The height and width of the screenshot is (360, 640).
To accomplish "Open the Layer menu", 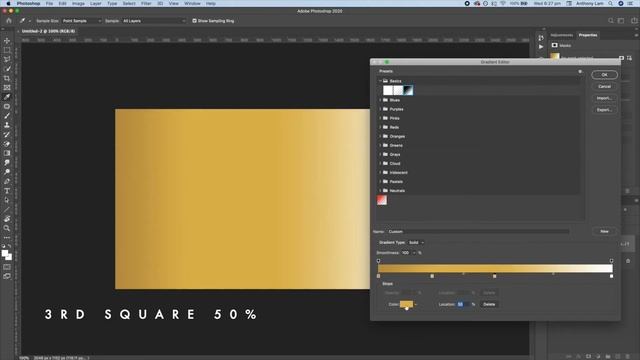I will tap(96, 3).
